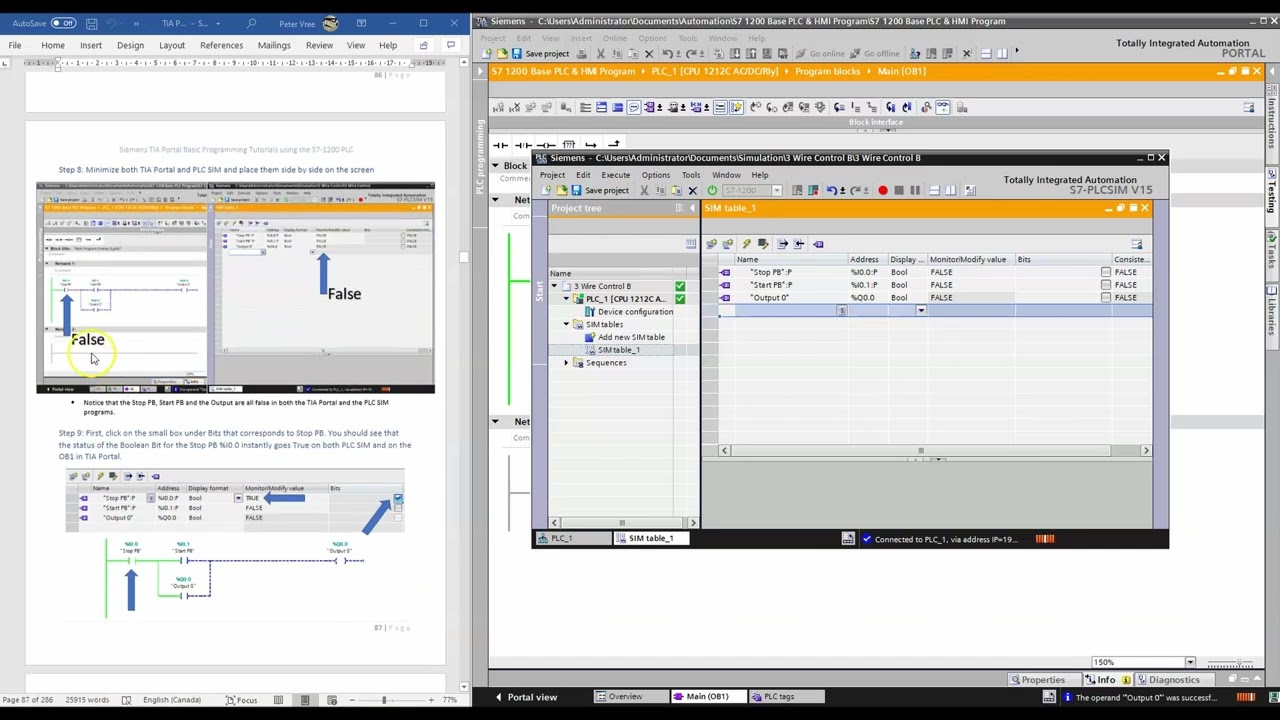Check the Bits box for Stop PB row
The image size is (1280, 720).
pos(1105,272)
